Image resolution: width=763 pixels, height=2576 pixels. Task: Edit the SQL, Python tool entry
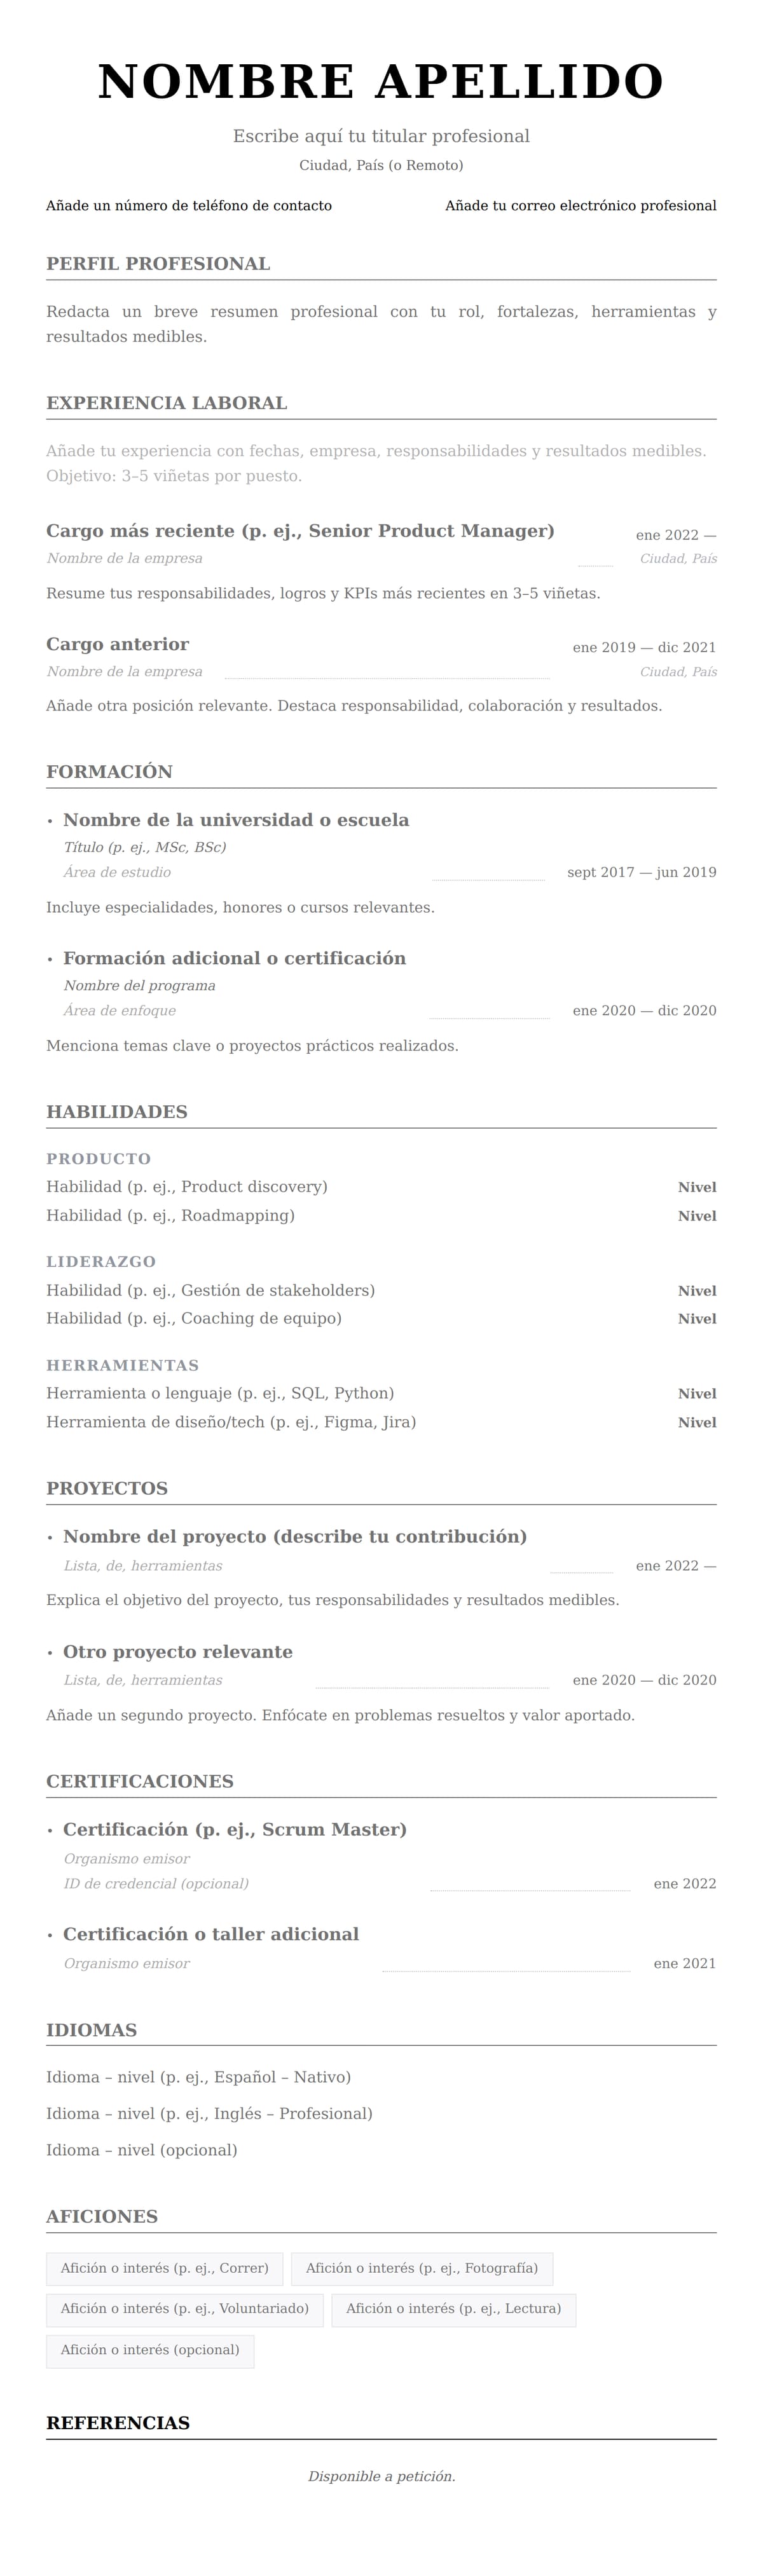tap(220, 1393)
